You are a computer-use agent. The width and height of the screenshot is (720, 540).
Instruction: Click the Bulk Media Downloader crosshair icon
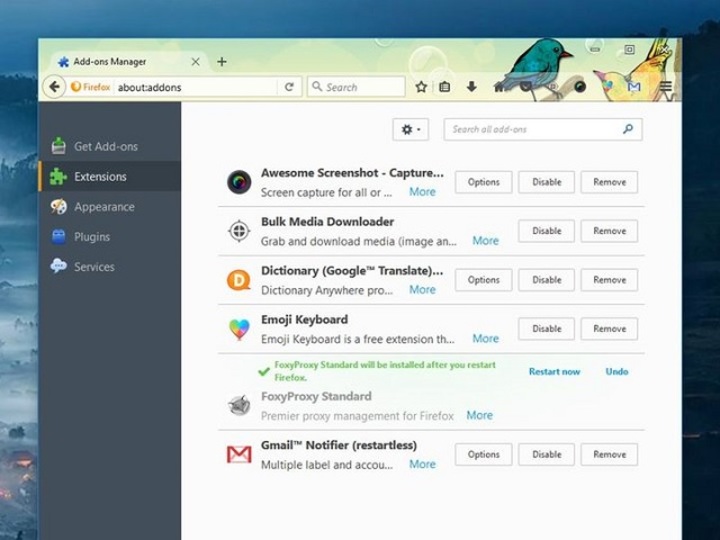(239, 231)
